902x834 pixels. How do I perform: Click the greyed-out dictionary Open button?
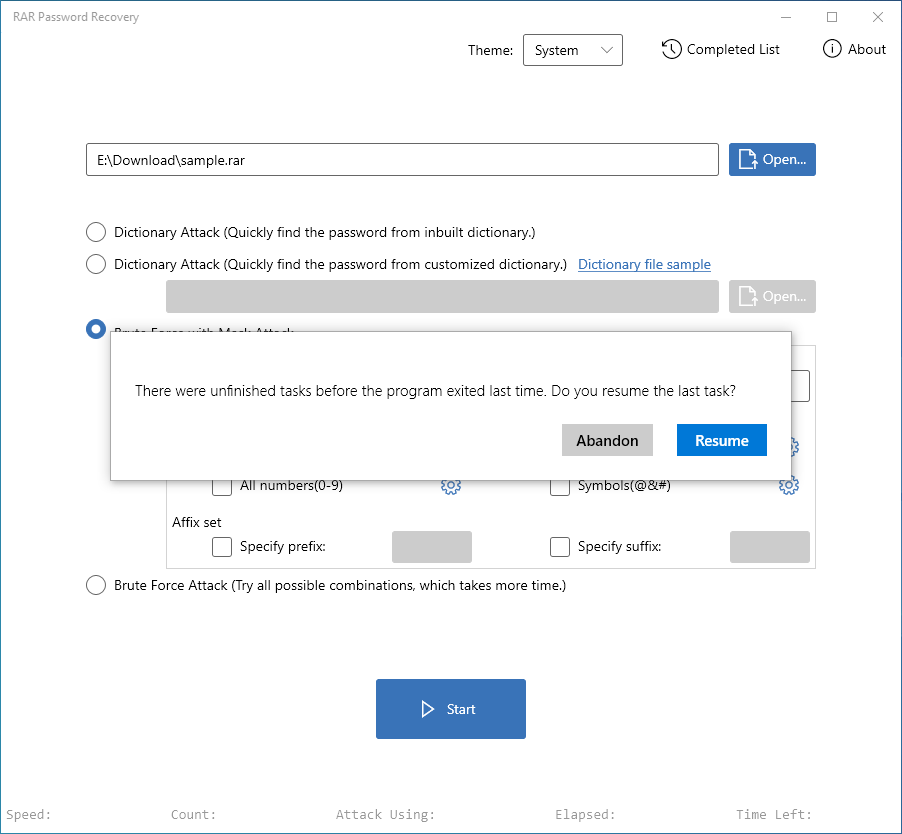772,297
